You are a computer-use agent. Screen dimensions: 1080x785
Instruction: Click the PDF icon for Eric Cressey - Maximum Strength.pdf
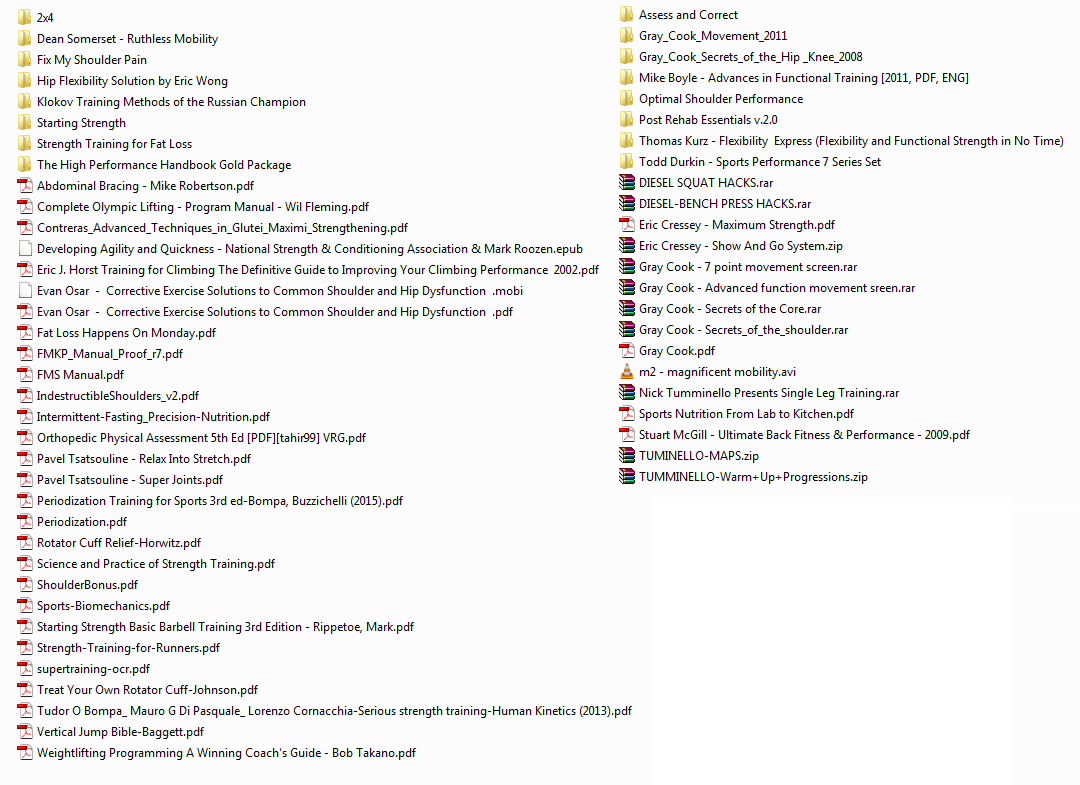pos(627,224)
